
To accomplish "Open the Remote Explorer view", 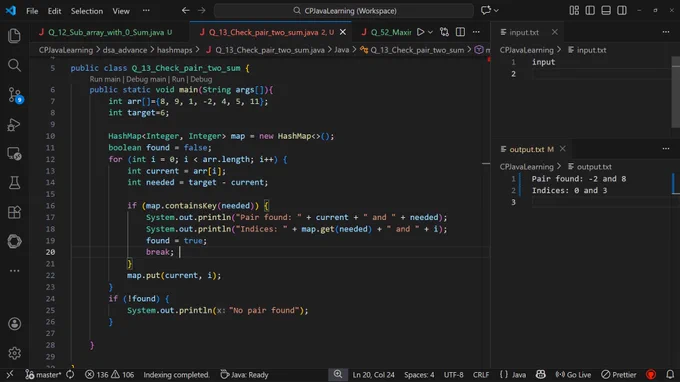I will point(14,154).
